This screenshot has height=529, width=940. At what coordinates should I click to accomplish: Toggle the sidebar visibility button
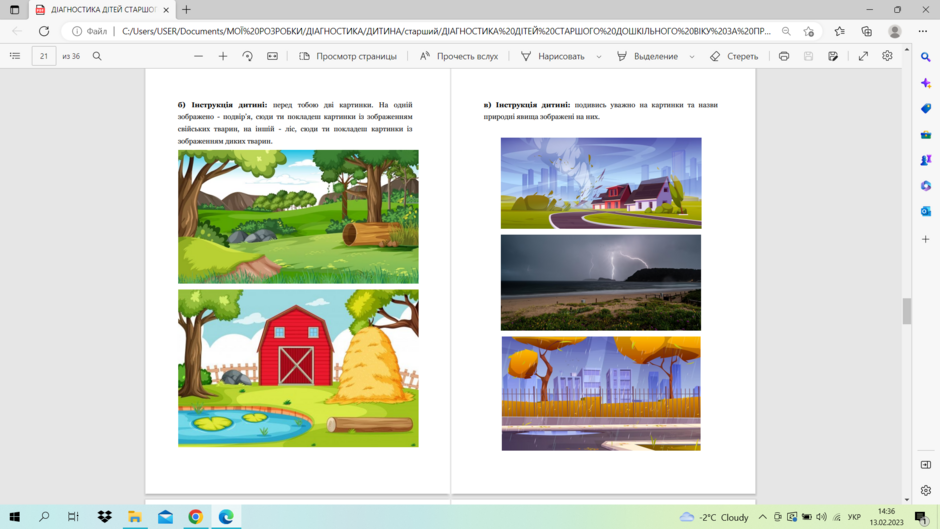click(926, 465)
